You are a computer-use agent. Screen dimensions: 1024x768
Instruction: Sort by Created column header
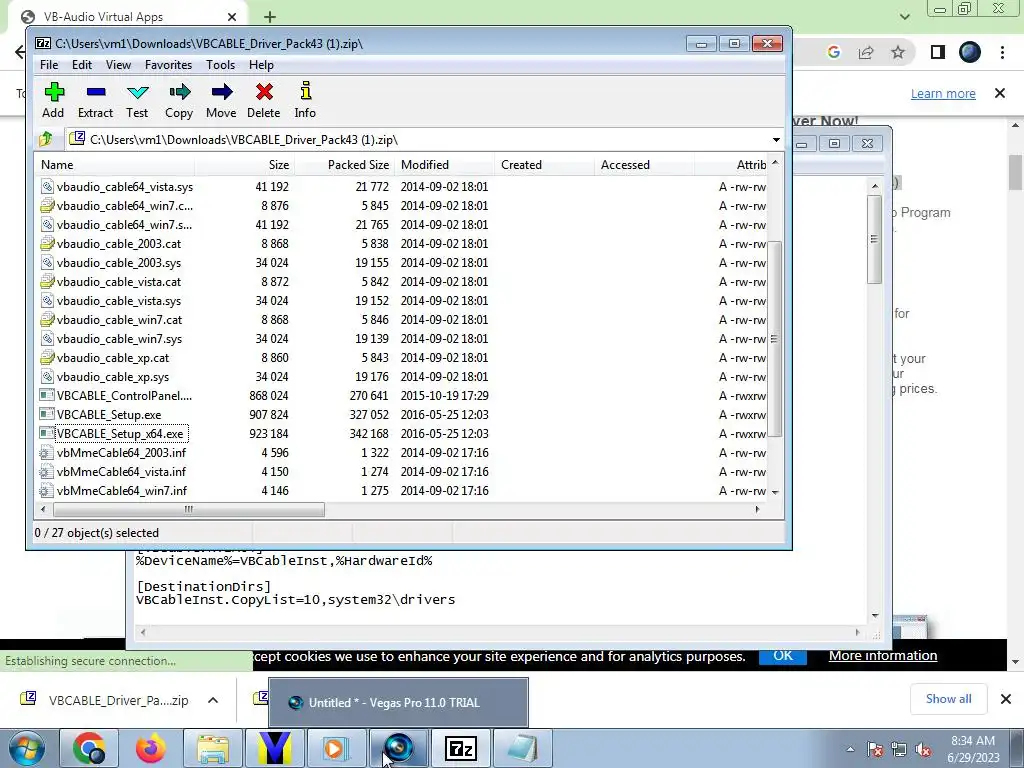coord(544,165)
